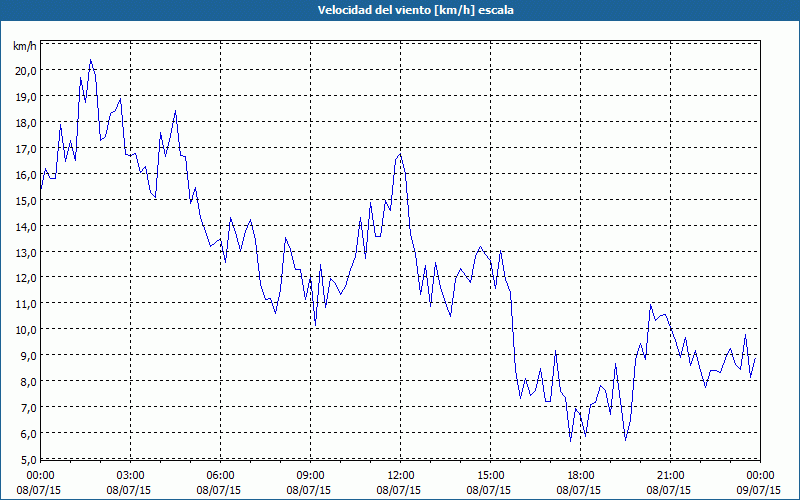
Task: Click the '06:00' time label
Action: coord(220,476)
